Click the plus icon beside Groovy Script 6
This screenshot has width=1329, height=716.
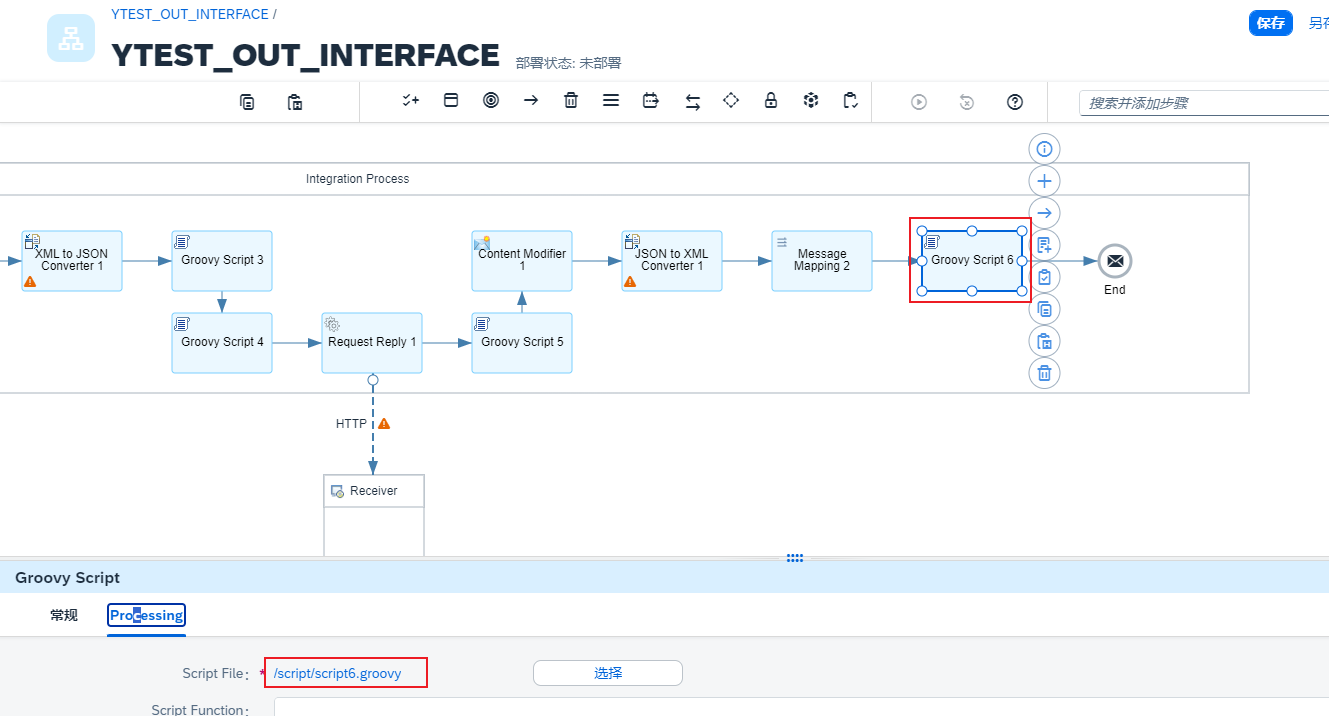1044,181
